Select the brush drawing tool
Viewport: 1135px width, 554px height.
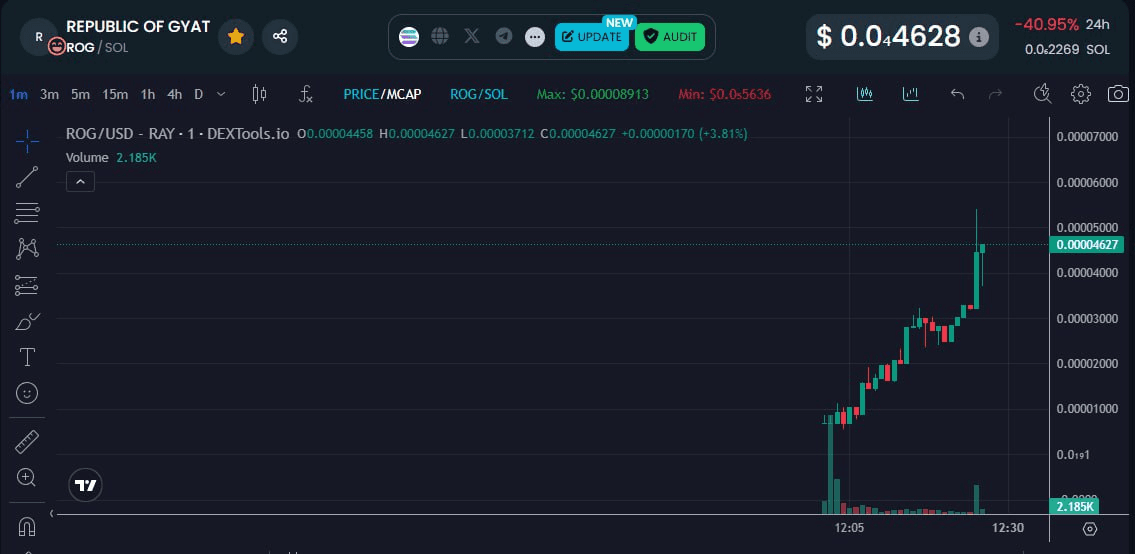click(x=27, y=321)
